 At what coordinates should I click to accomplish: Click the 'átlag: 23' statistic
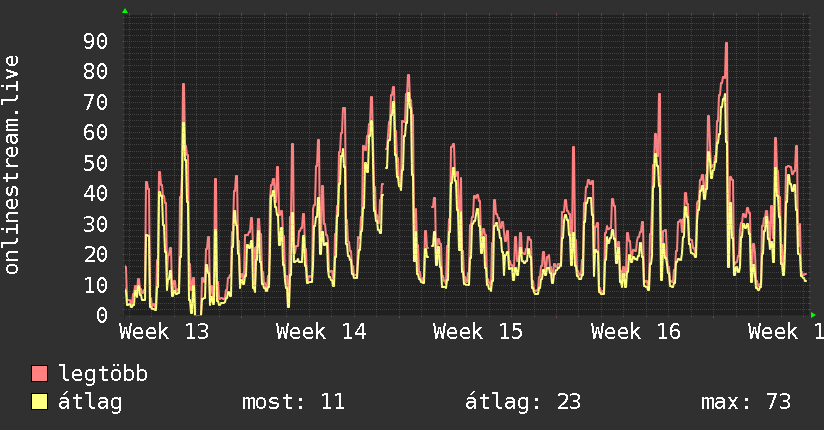pyautogui.click(x=523, y=402)
